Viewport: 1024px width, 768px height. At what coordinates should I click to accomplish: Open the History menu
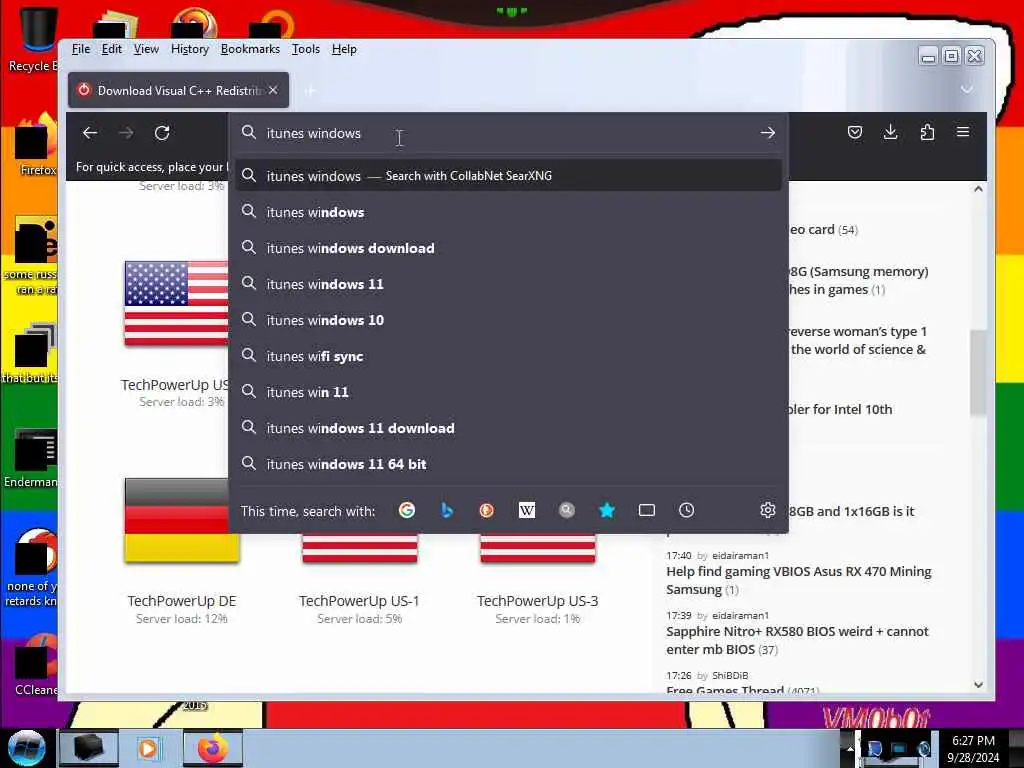pyautogui.click(x=190, y=49)
